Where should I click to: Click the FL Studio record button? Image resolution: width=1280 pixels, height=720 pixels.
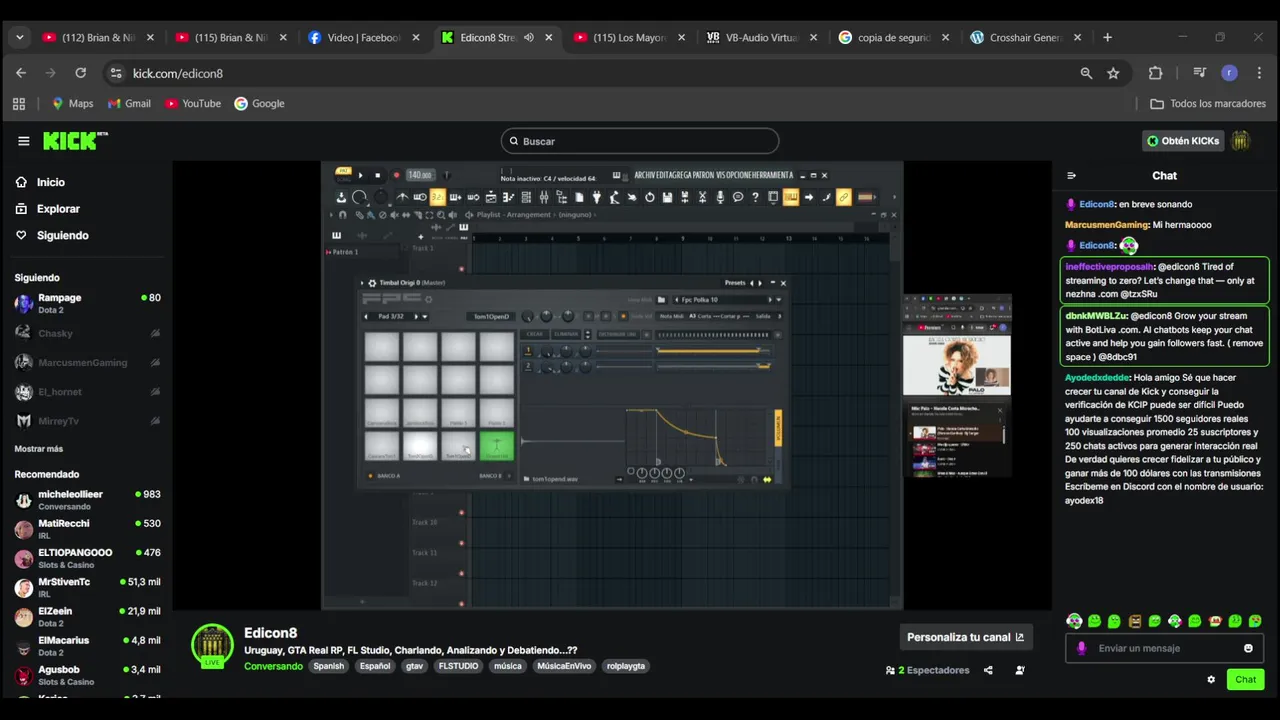pyautogui.click(x=396, y=175)
